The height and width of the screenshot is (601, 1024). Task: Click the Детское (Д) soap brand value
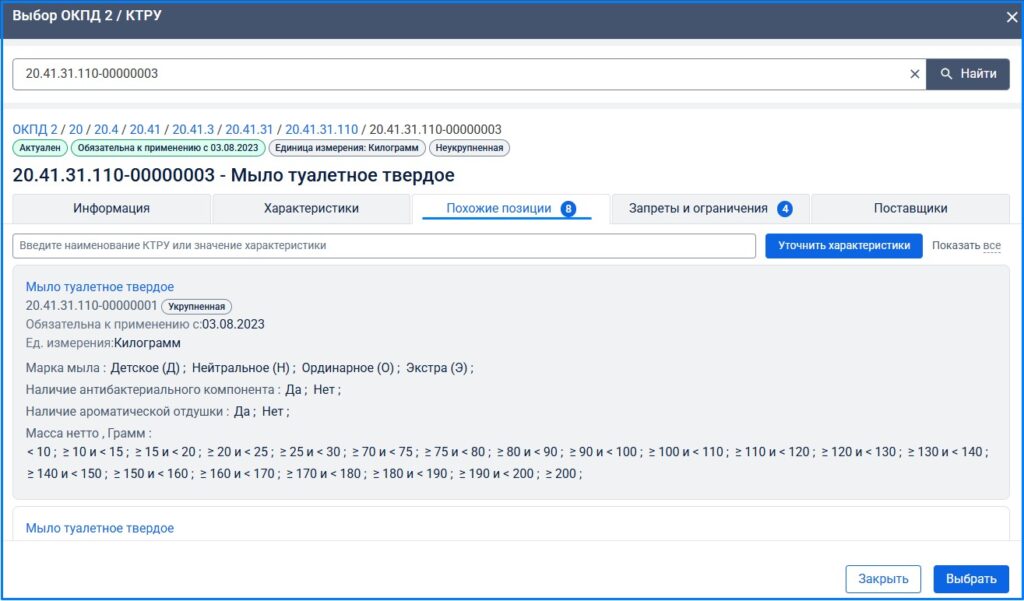click(145, 368)
